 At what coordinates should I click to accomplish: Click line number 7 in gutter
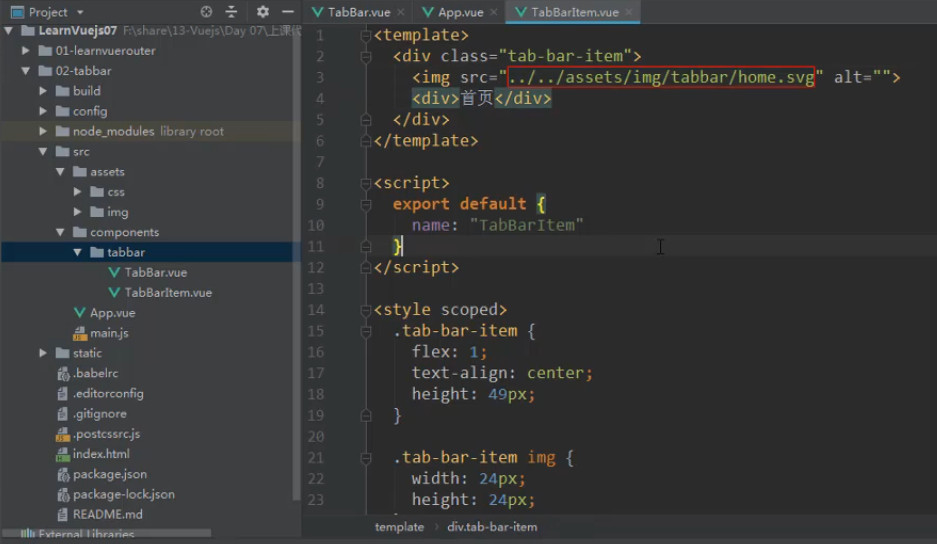[320, 162]
